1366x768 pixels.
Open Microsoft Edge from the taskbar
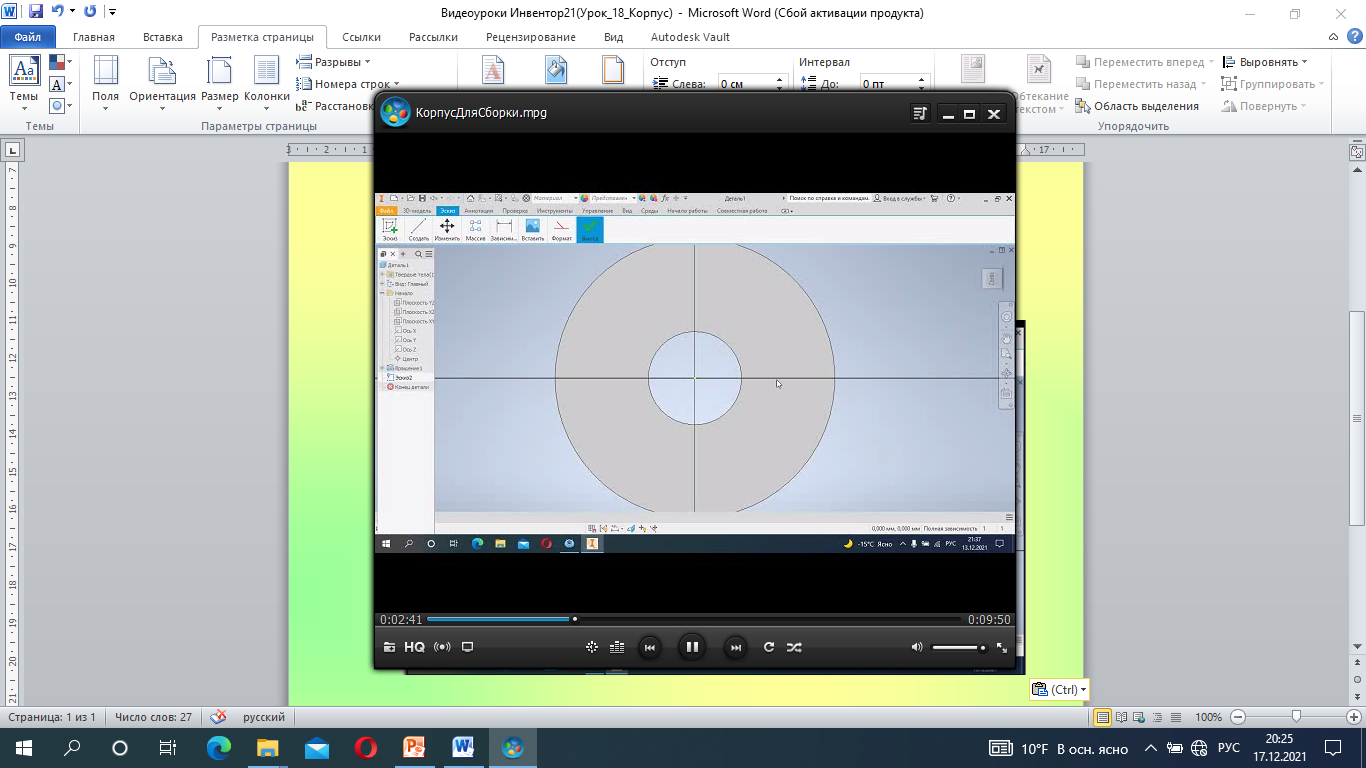pyautogui.click(x=218, y=747)
